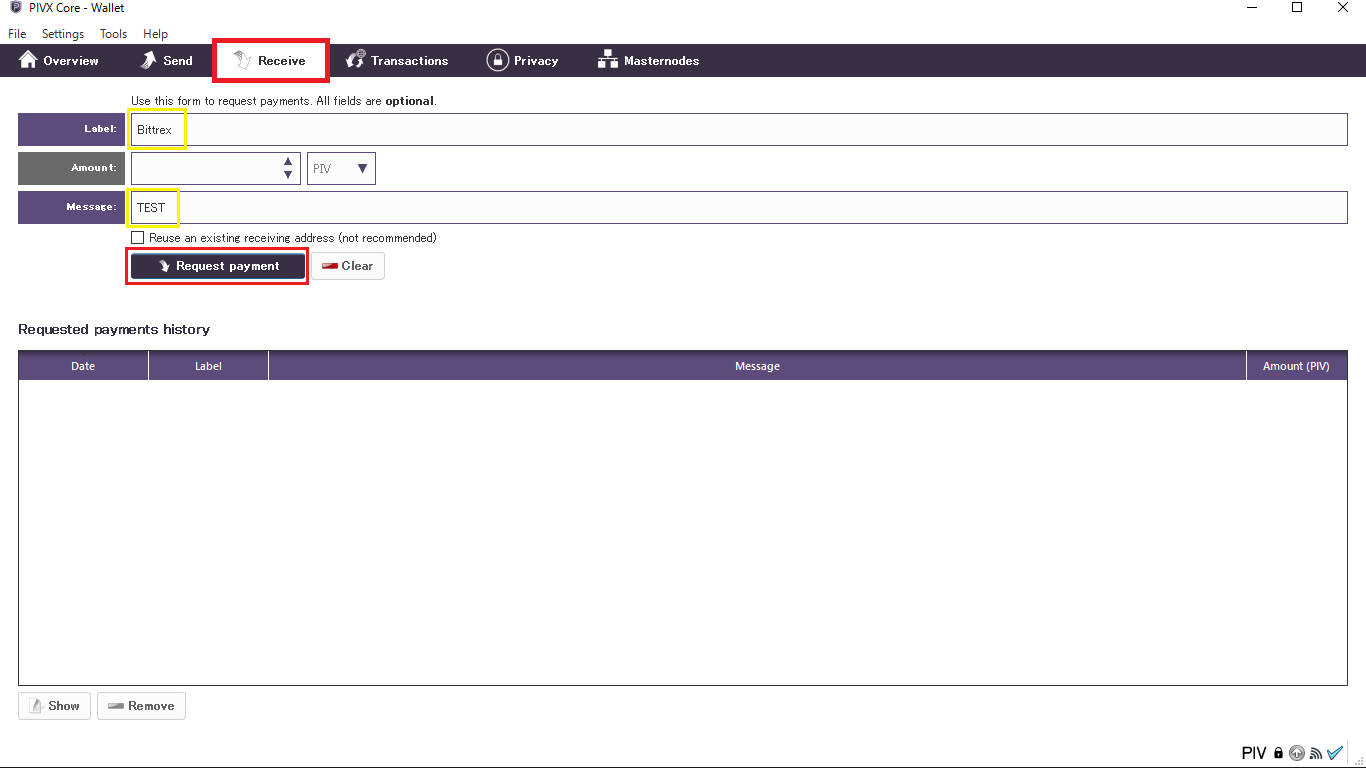Increase amount with the up arrow
The height and width of the screenshot is (768, 1366).
coord(288,161)
